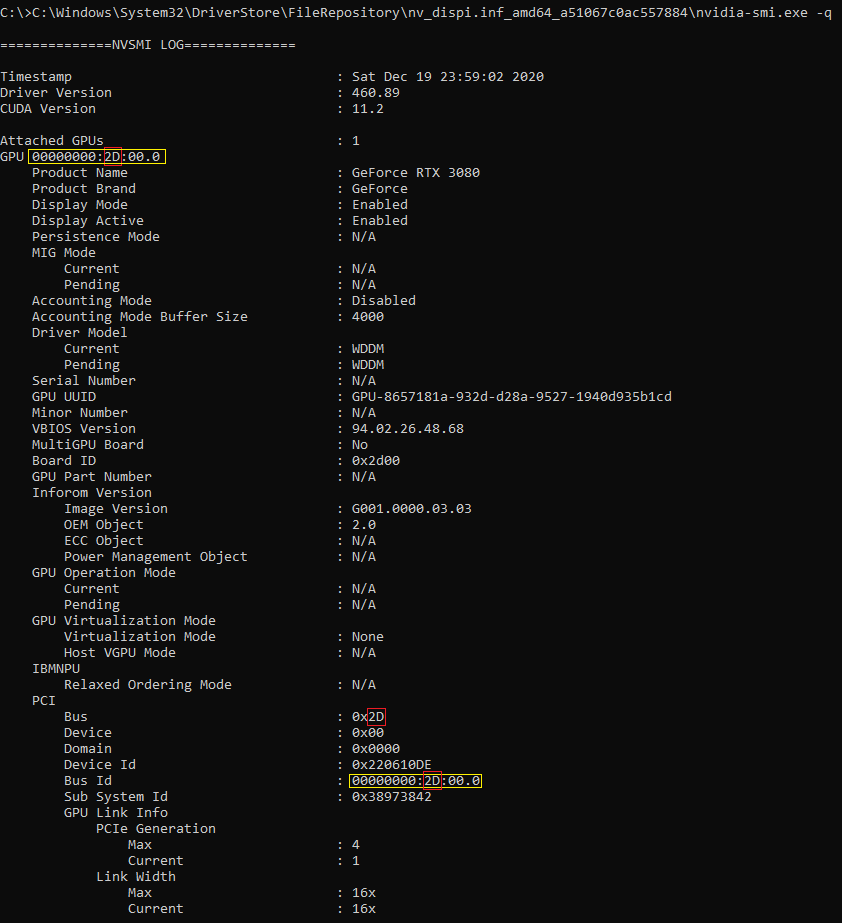Click the GPU UUID value GPU-8657181a
842x923 pixels.
pos(512,397)
